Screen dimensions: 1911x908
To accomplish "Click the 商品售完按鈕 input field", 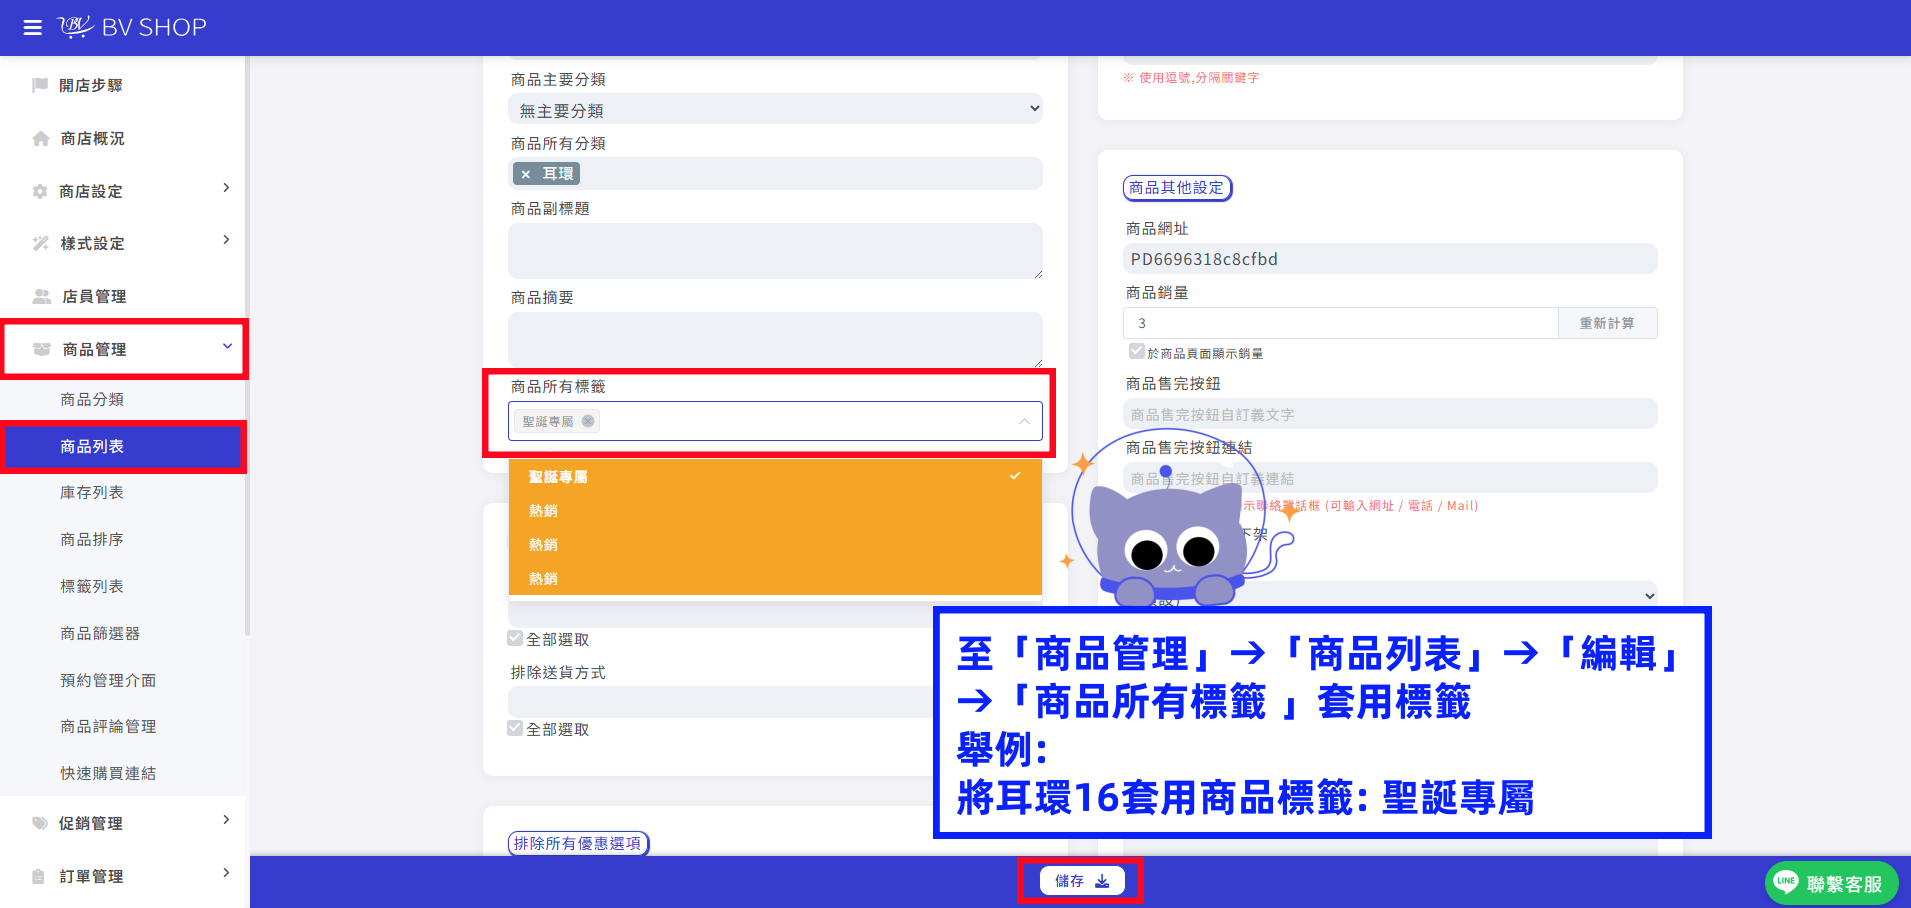I will 1390,414.
